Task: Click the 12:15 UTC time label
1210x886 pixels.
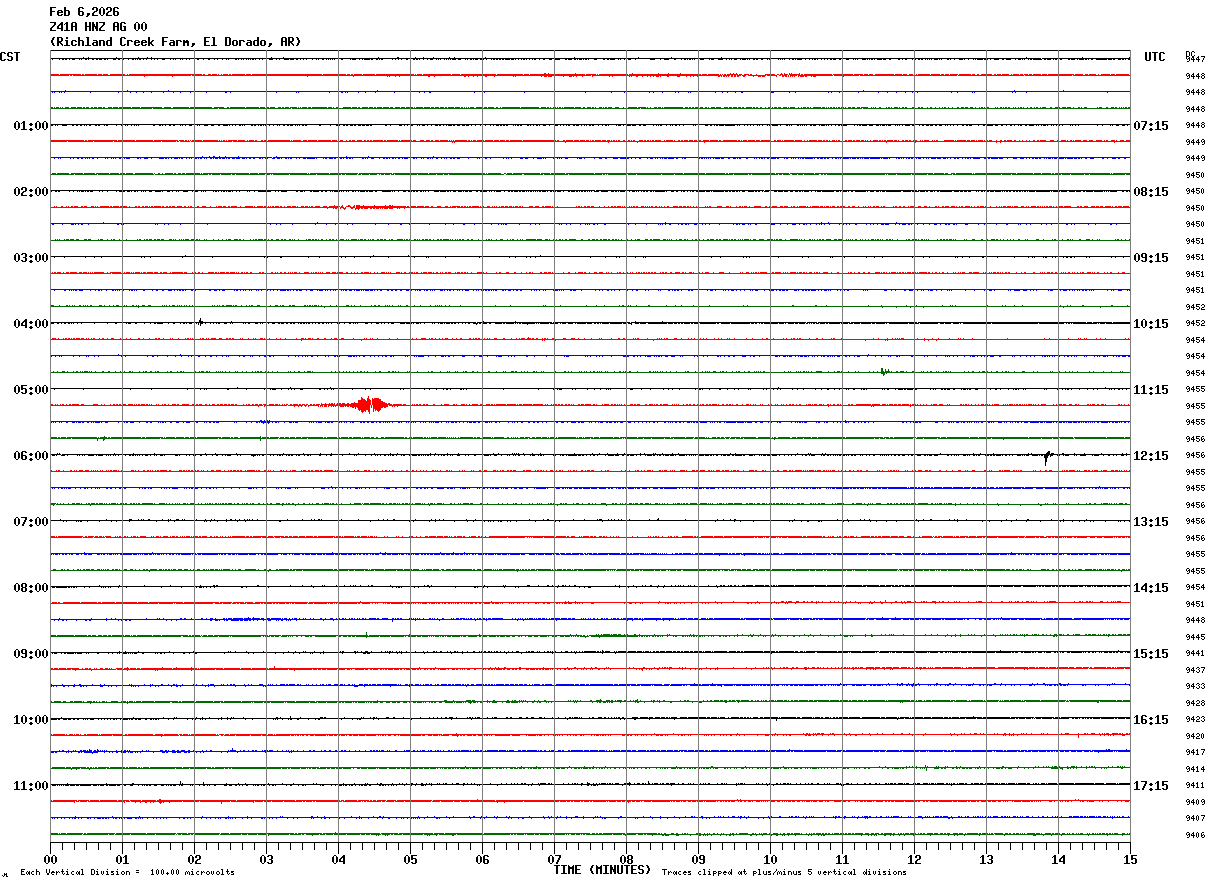Action: [x=1150, y=456]
